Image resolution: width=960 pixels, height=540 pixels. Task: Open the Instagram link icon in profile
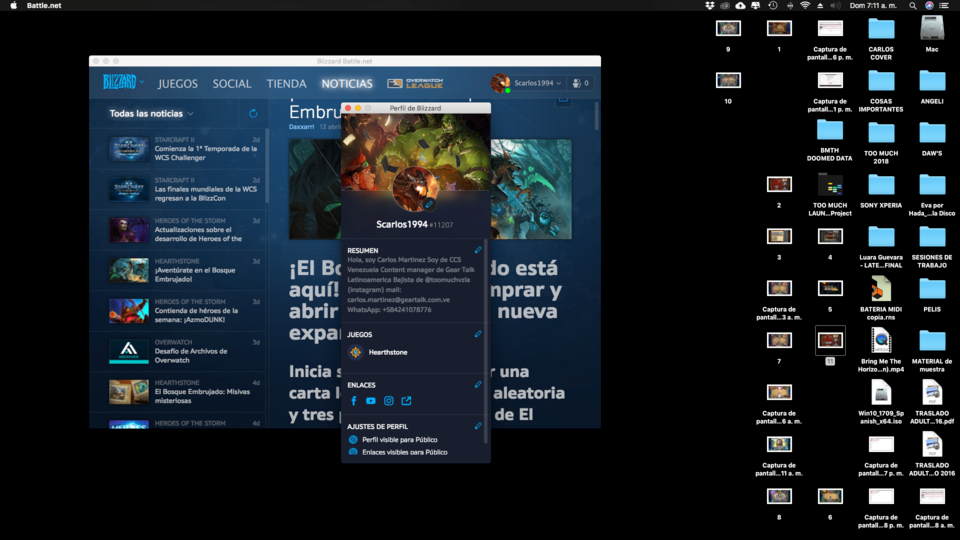[x=388, y=401]
